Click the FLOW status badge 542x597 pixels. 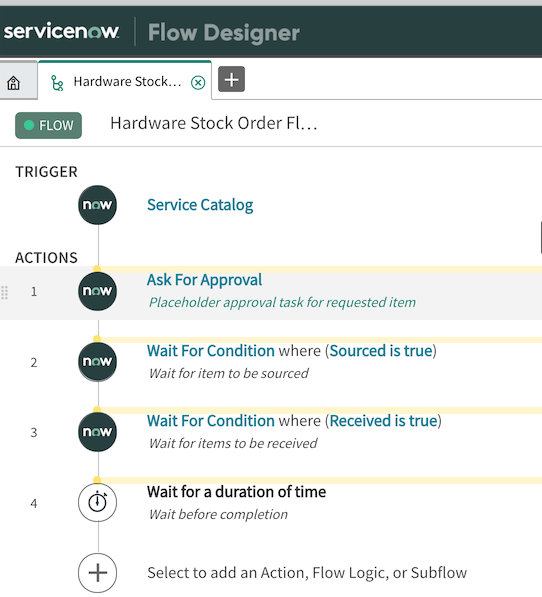click(x=48, y=125)
